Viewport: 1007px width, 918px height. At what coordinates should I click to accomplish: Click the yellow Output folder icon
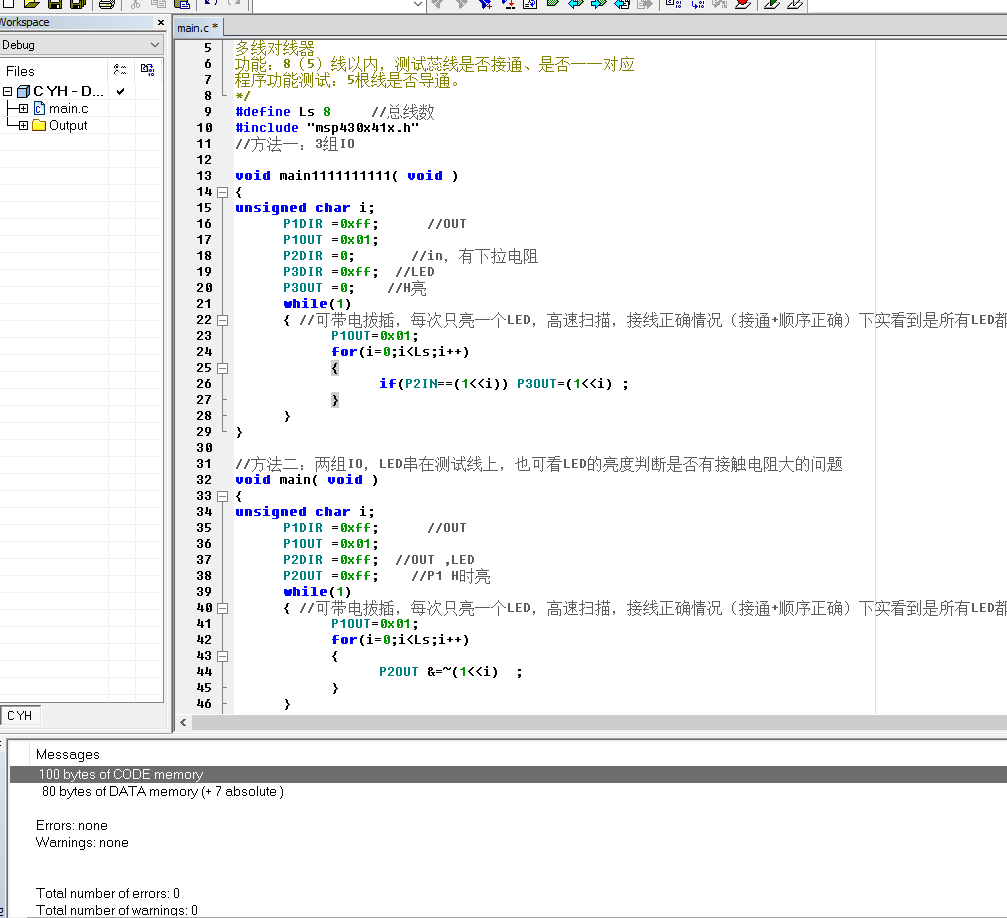tap(39, 125)
